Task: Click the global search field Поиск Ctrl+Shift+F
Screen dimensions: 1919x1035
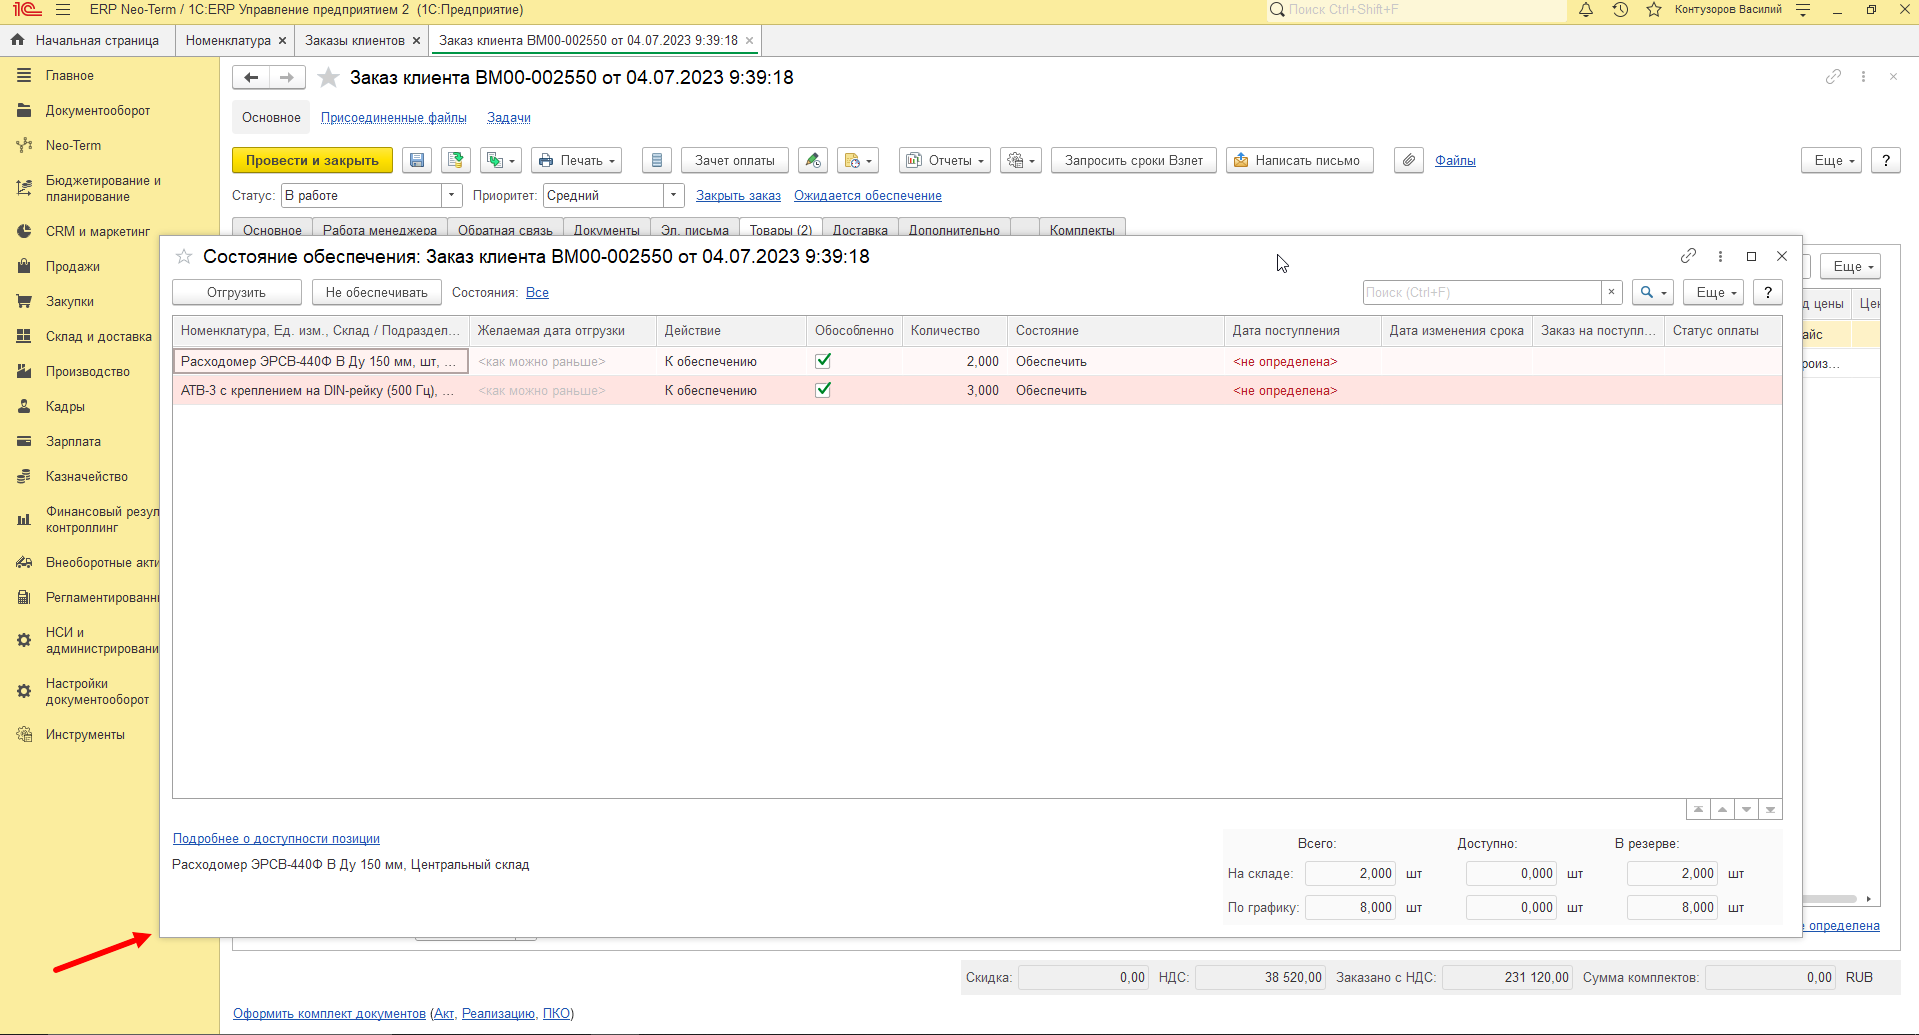Action: [x=1417, y=10]
